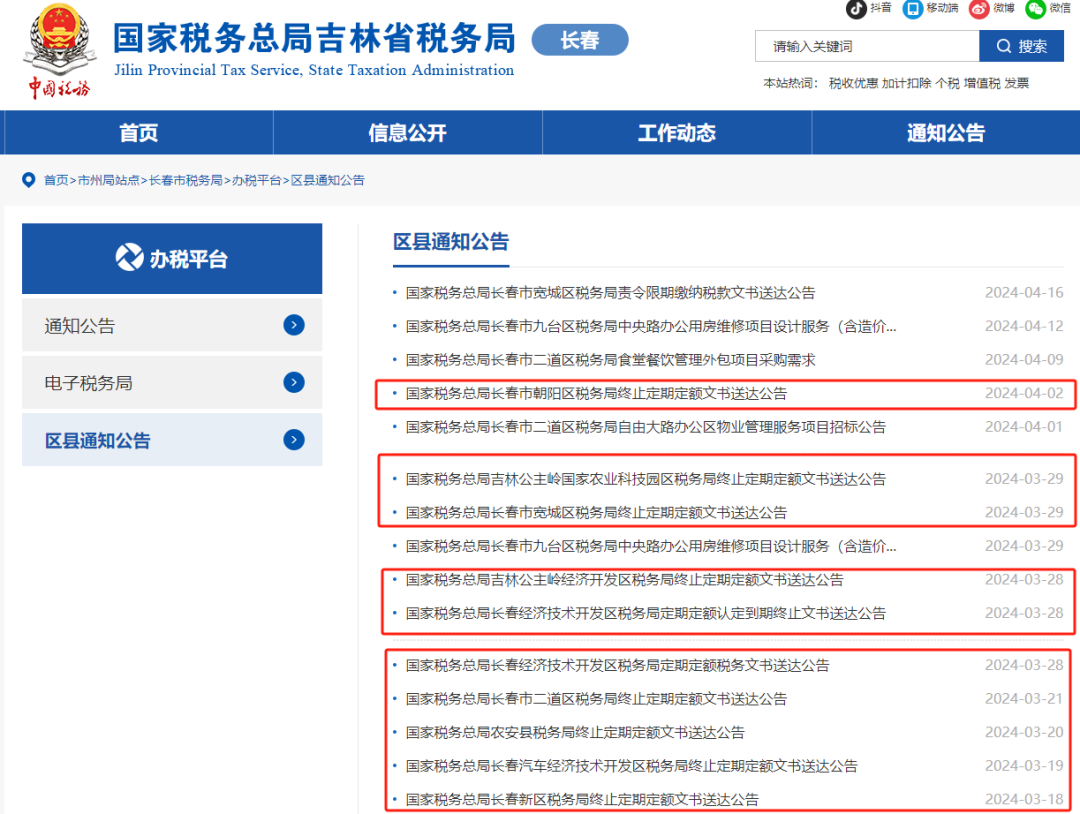This screenshot has width=1080, height=814.
Task: Click the 长春市税务局 breadcrumb link
Action: point(185,180)
